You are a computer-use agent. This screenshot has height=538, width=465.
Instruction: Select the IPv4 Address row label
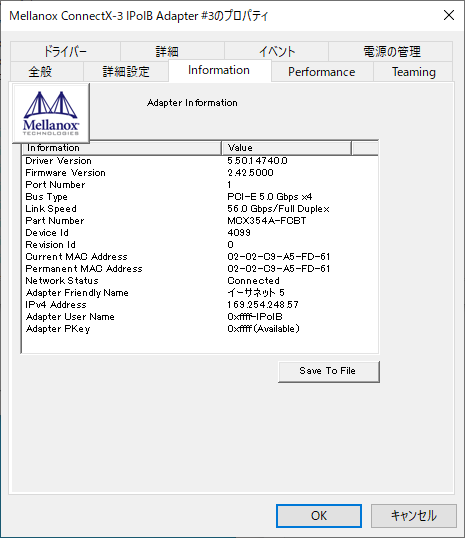coord(56,305)
